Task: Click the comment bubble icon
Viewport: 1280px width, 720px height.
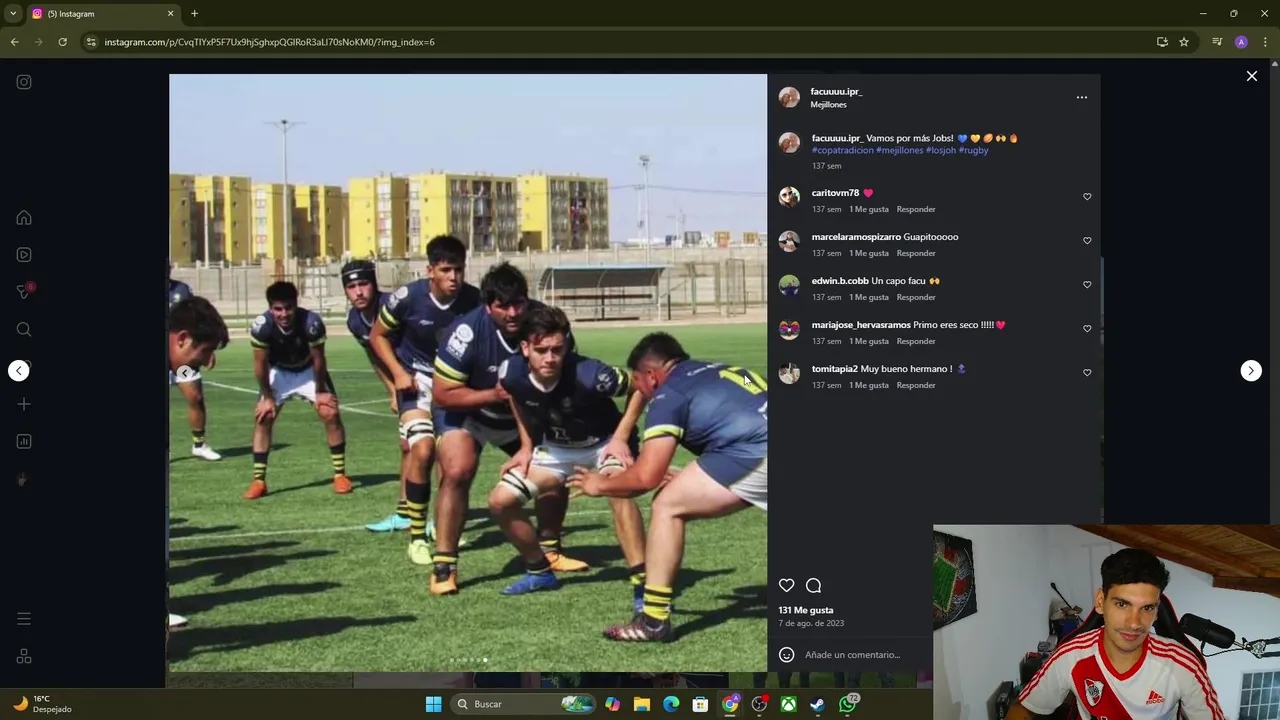Action: 814,586
